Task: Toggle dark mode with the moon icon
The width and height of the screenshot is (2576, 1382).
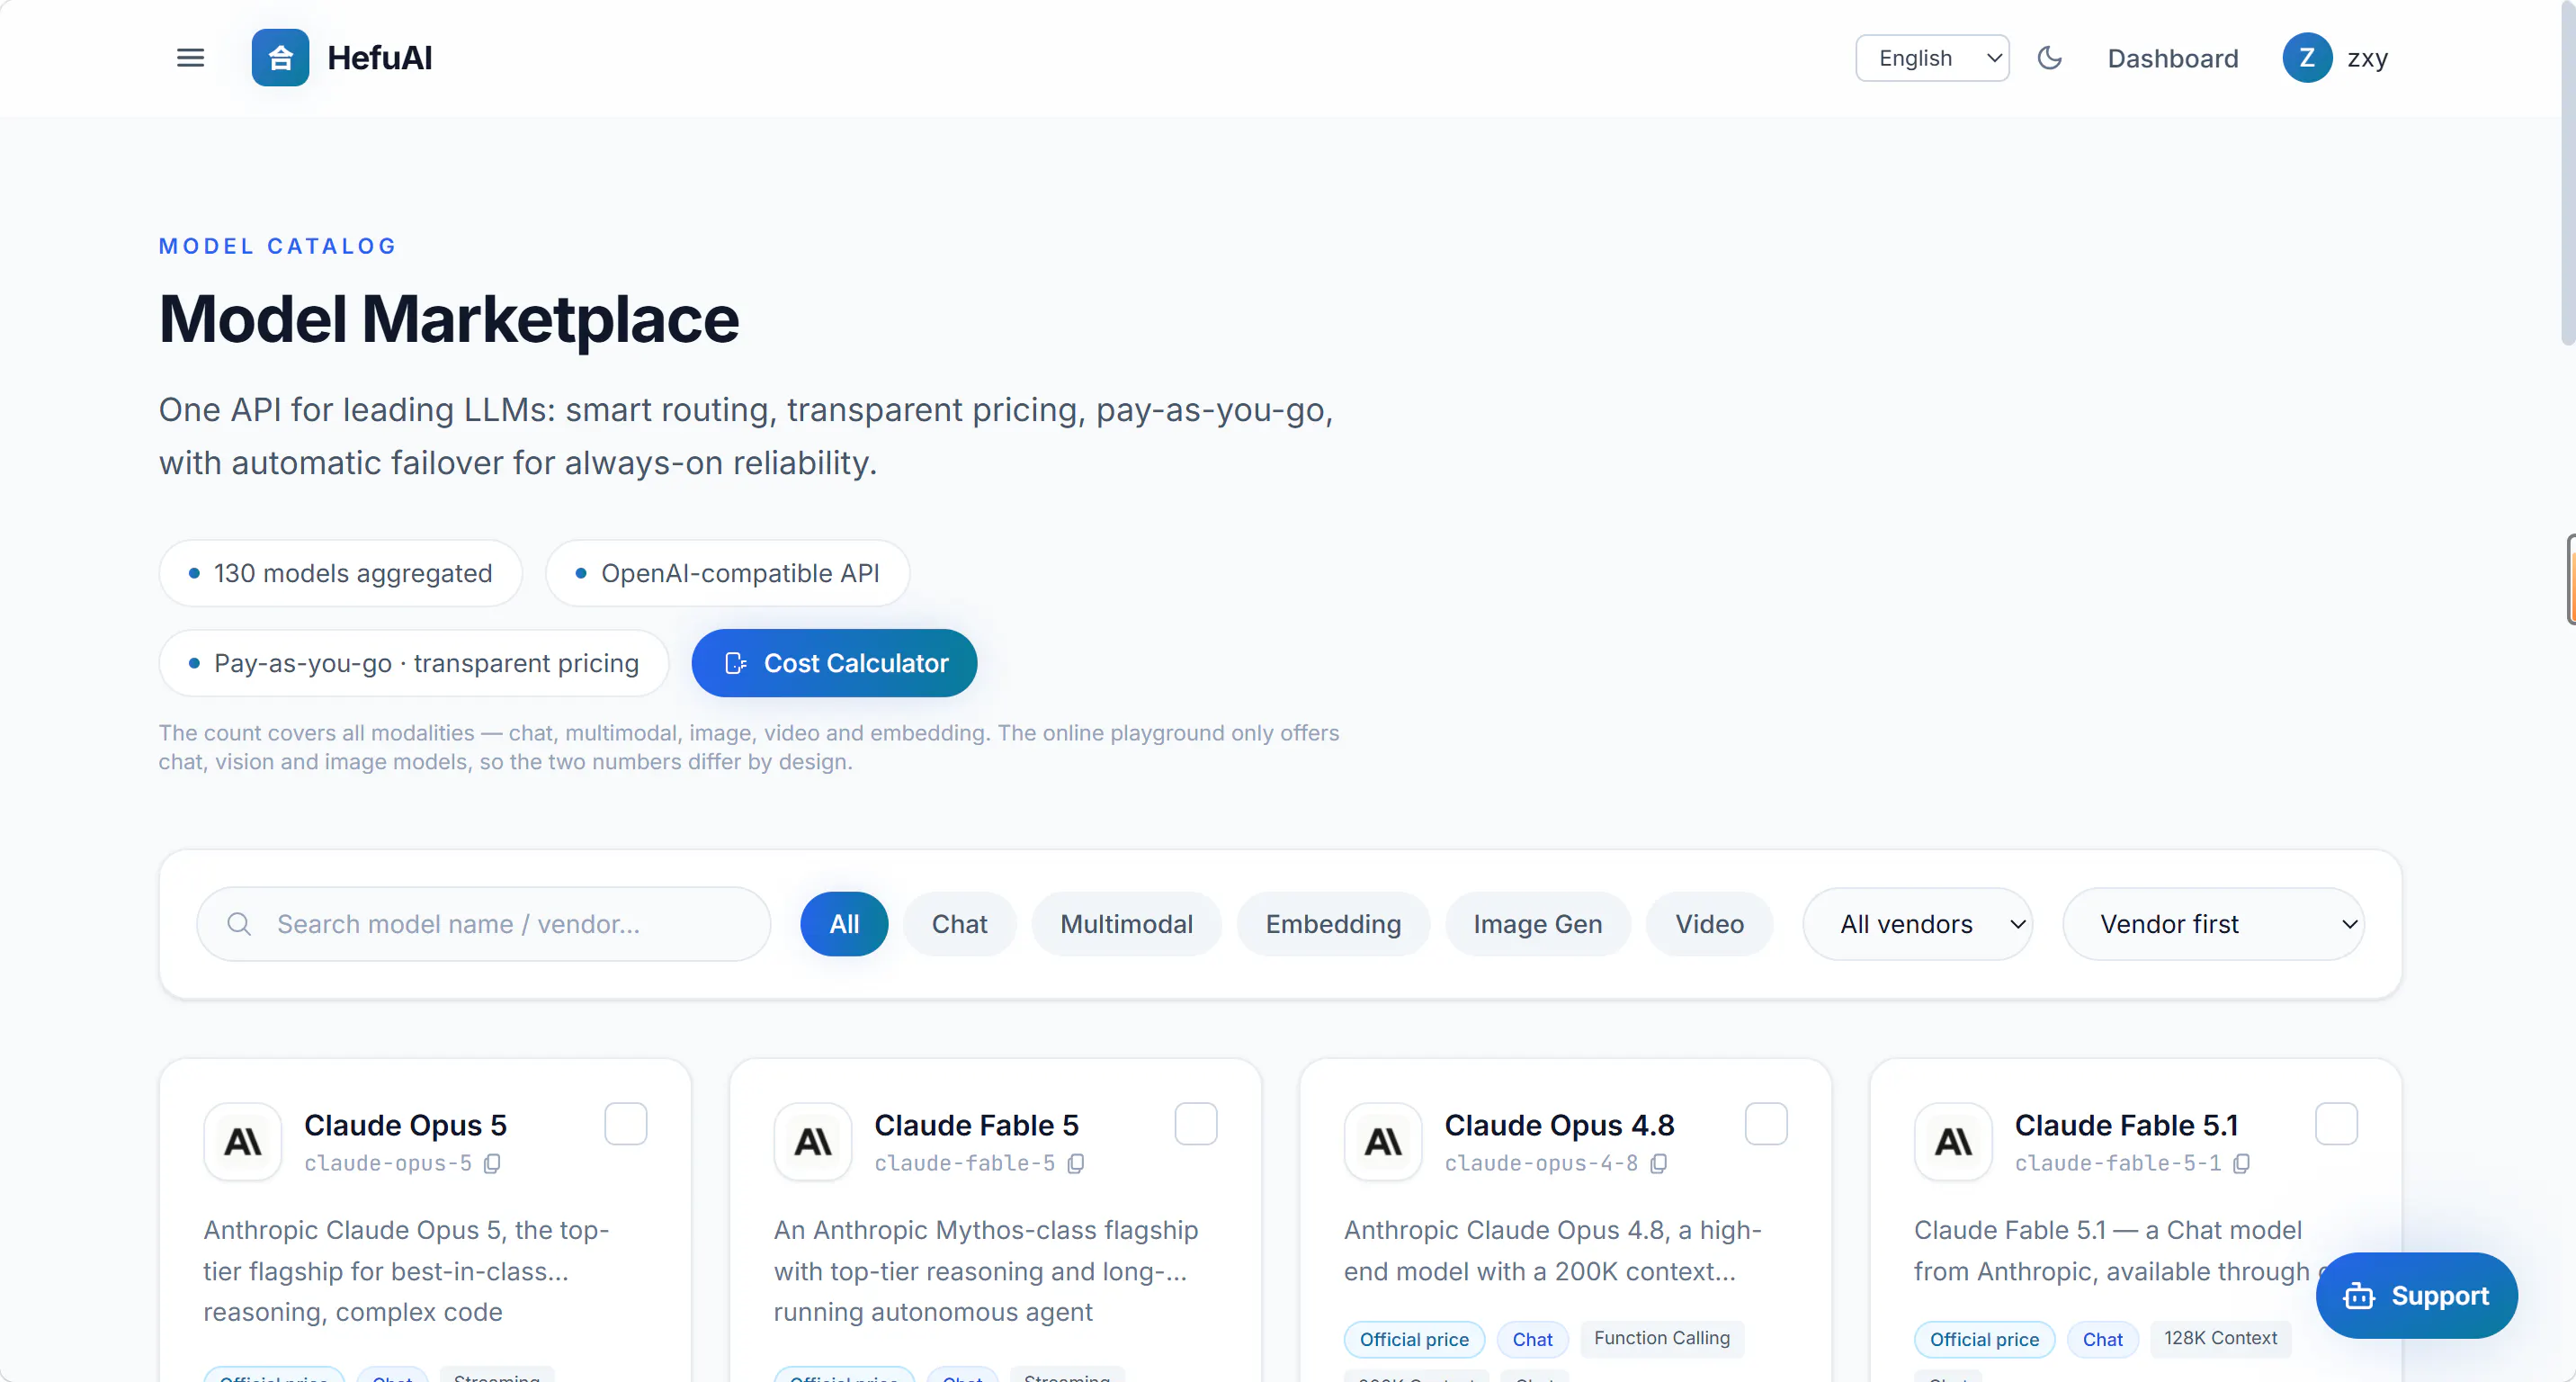Action: point(2050,58)
